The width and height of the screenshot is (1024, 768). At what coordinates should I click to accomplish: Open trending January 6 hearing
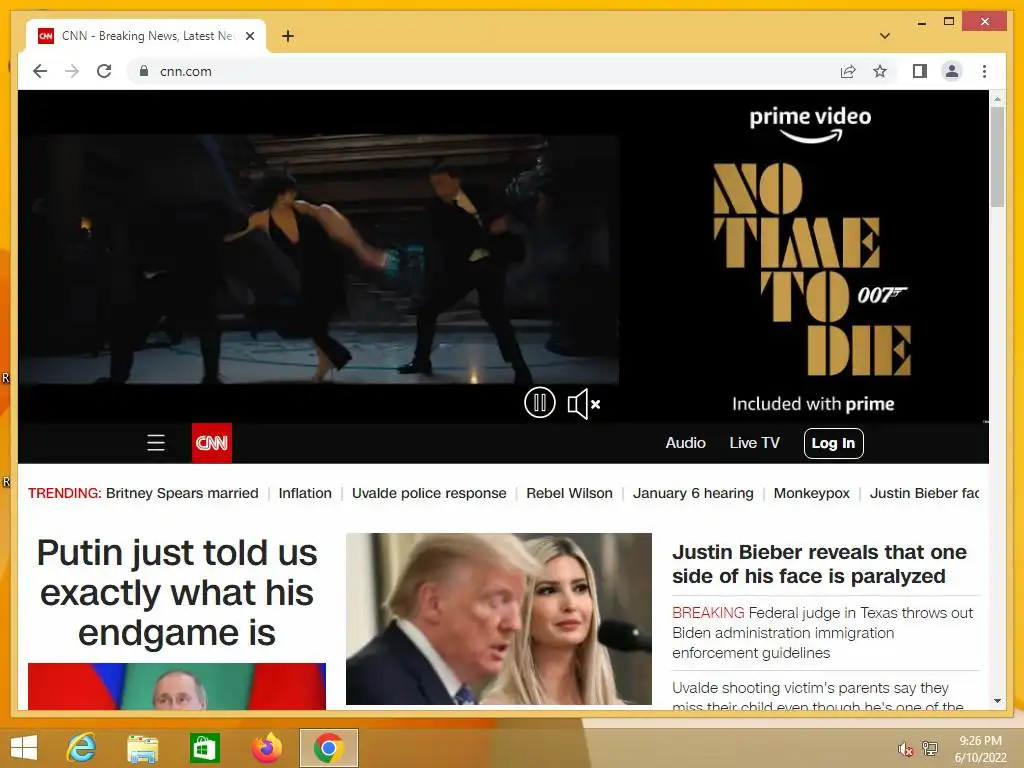pyautogui.click(x=693, y=493)
